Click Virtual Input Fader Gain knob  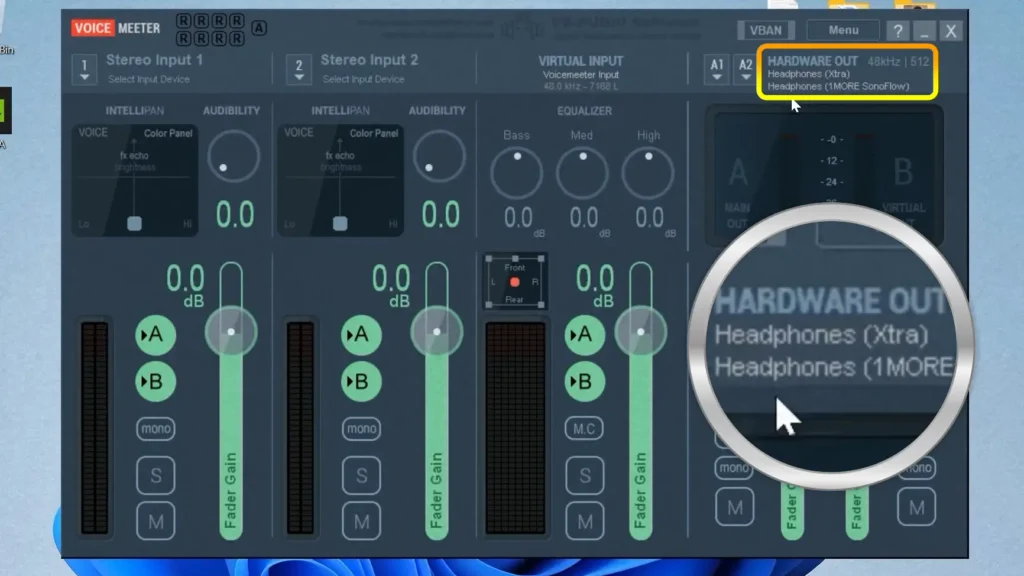[641, 332]
